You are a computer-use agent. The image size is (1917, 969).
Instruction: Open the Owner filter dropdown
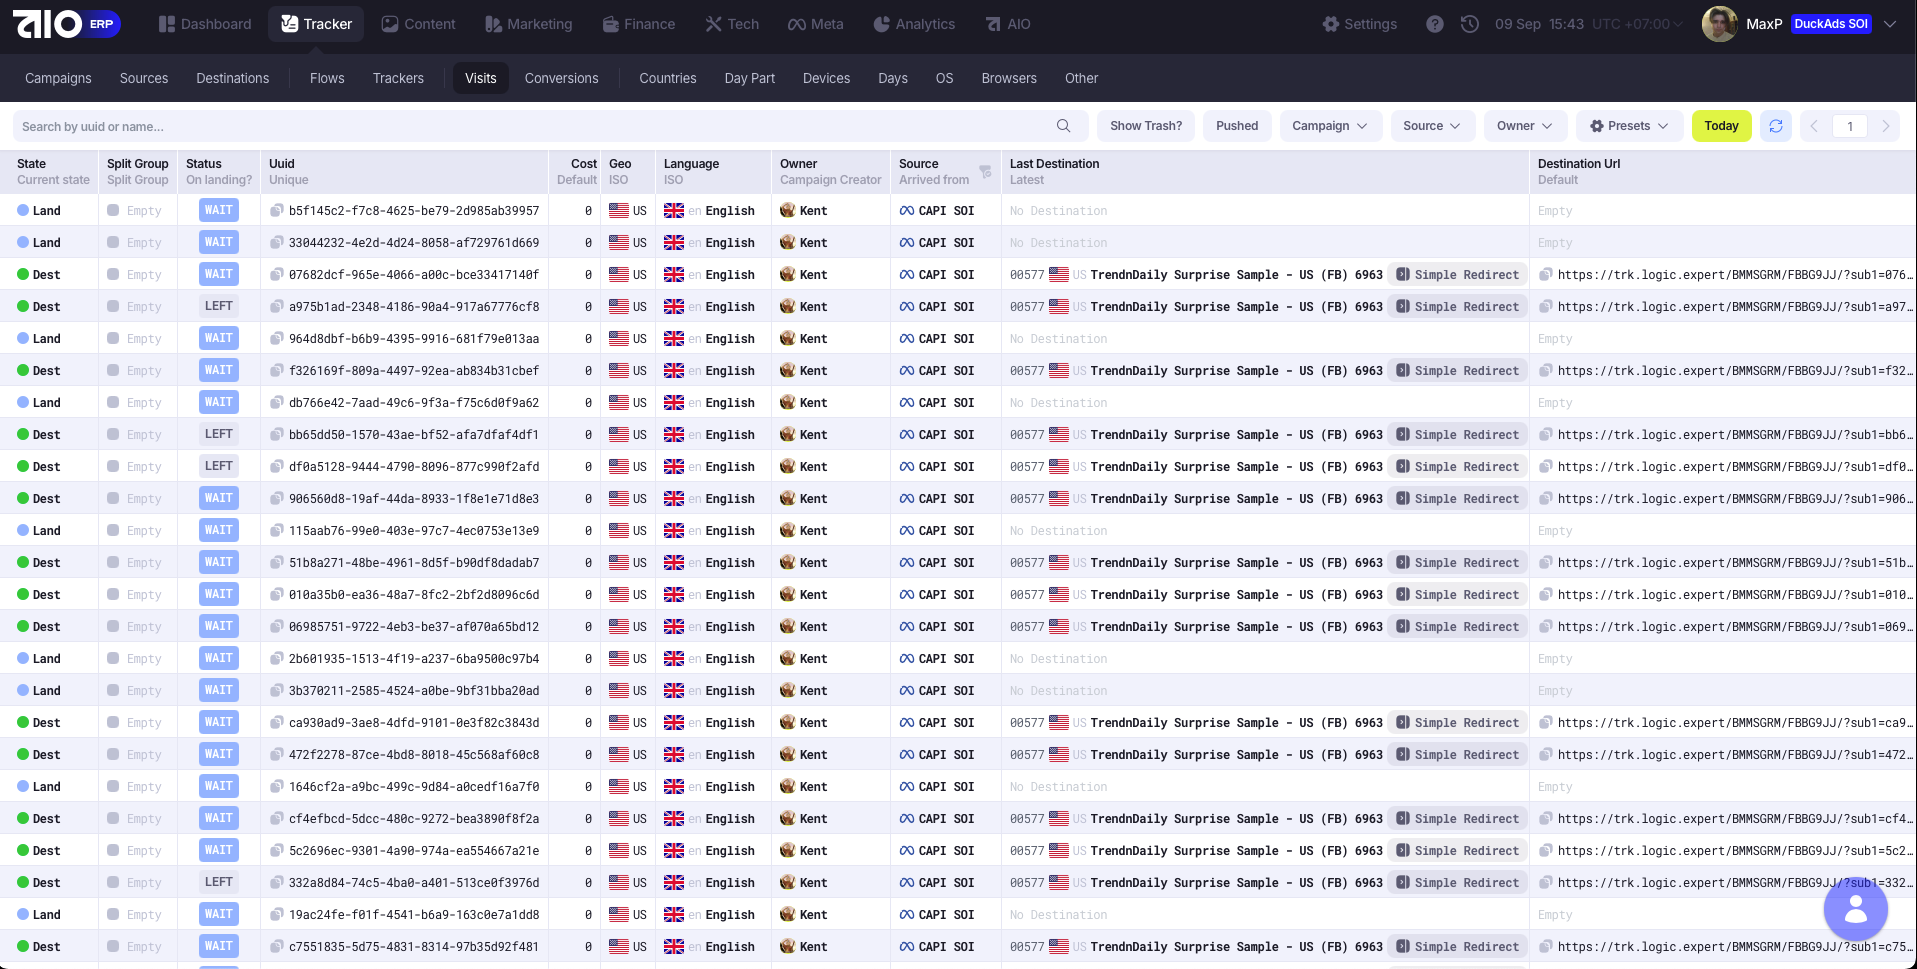pyautogui.click(x=1524, y=126)
